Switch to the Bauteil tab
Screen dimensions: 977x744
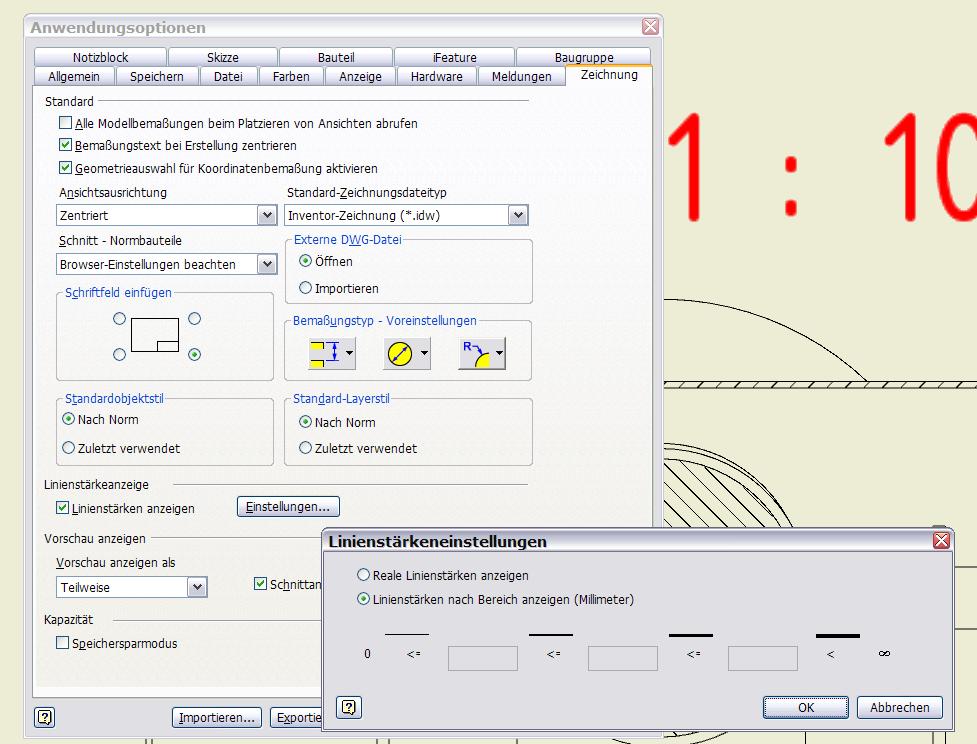(336, 57)
